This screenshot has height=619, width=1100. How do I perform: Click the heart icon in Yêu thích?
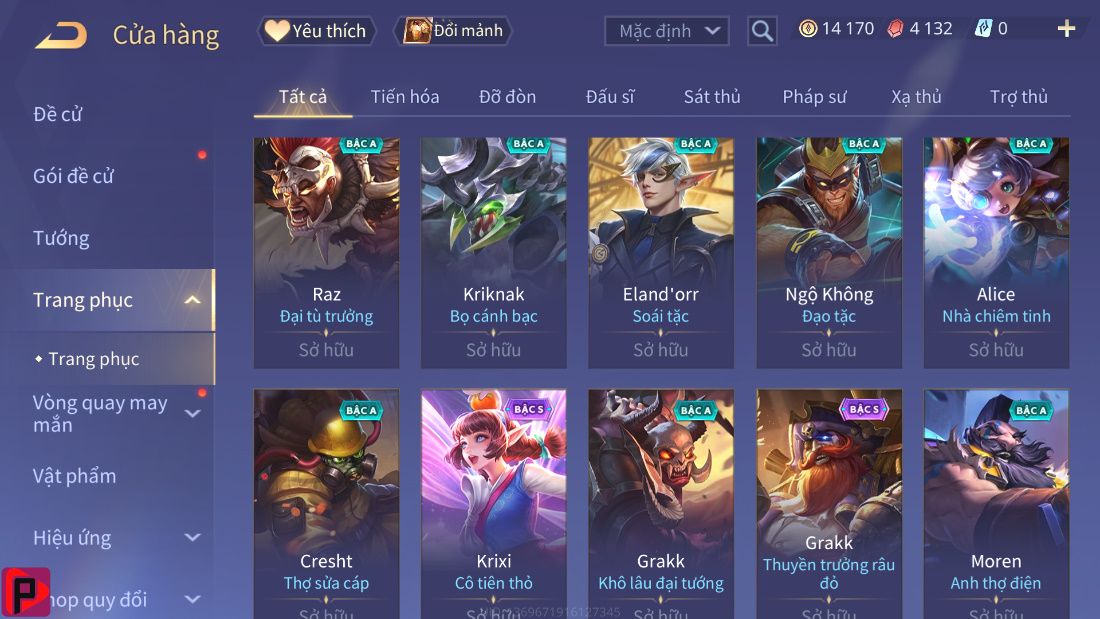tap(277, 30)
